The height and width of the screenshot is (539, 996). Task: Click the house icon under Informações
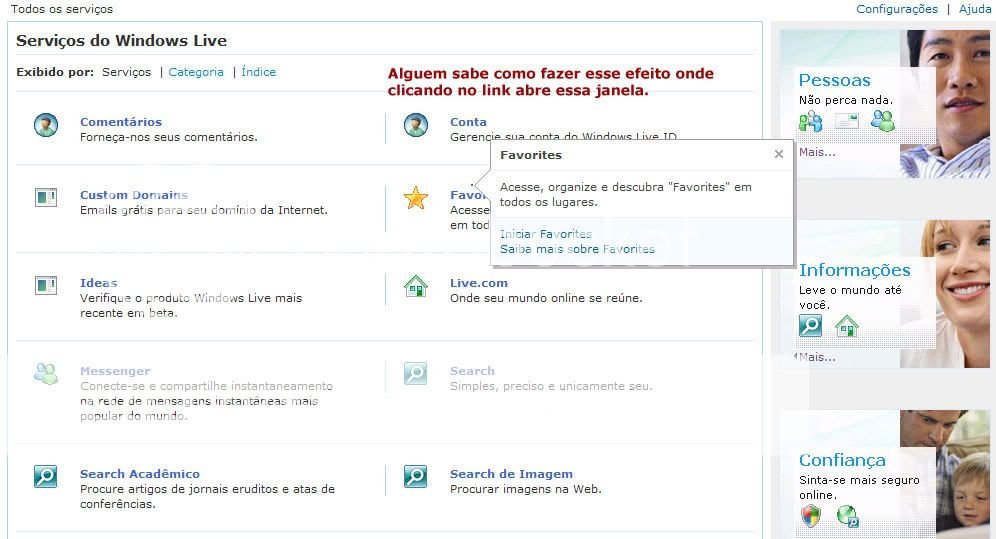(847, 326)
